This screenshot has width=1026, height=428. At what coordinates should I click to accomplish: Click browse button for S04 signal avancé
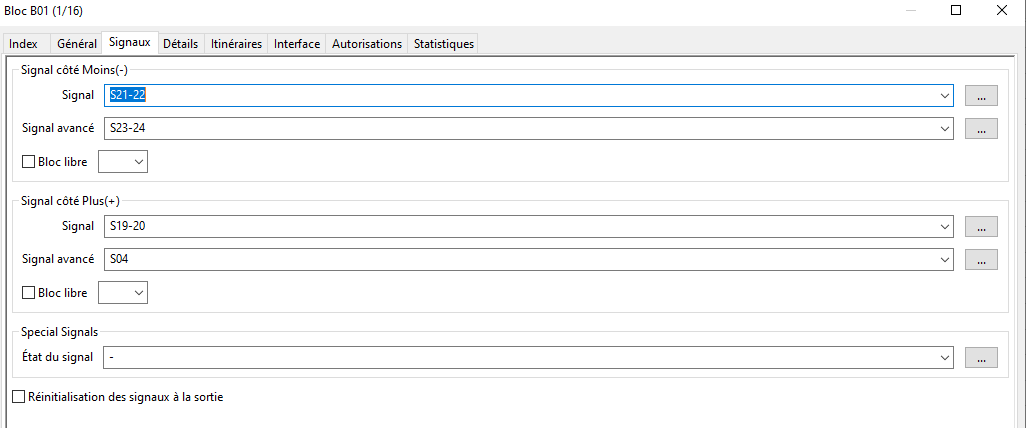[x=981, y=259]
